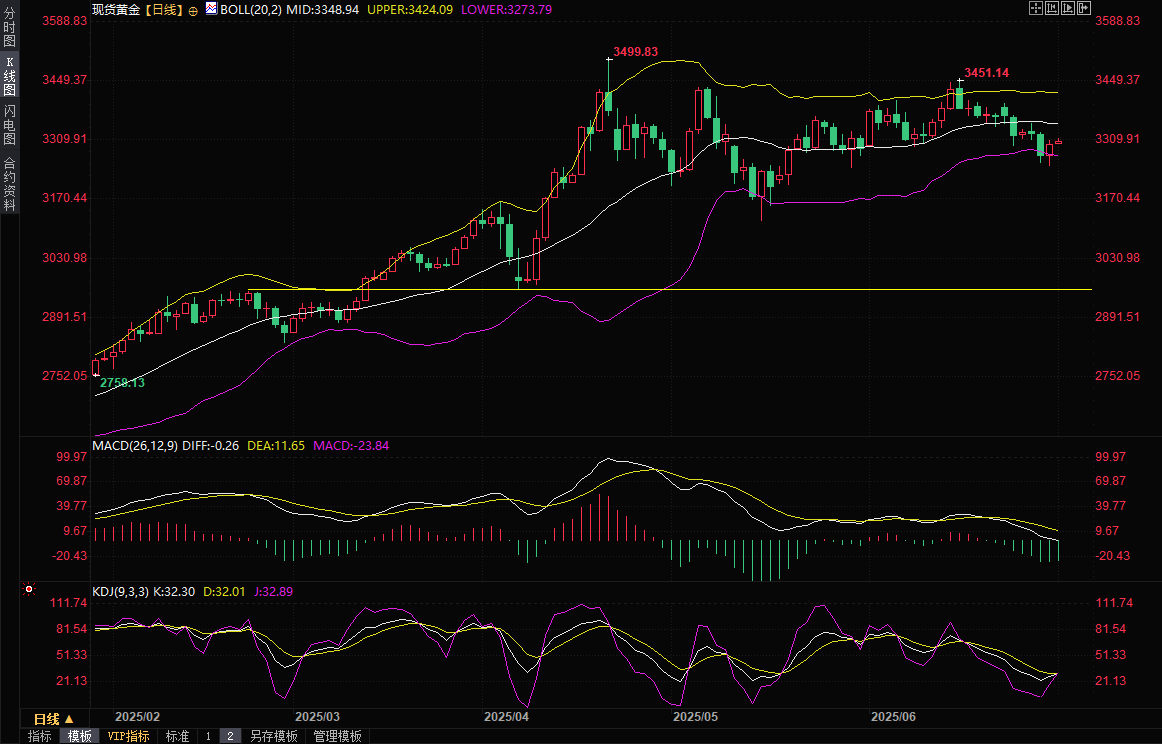Switch to 分时图 view in left sidebar
This screenshot has height=744, width=1162.
tap(9, 28)
